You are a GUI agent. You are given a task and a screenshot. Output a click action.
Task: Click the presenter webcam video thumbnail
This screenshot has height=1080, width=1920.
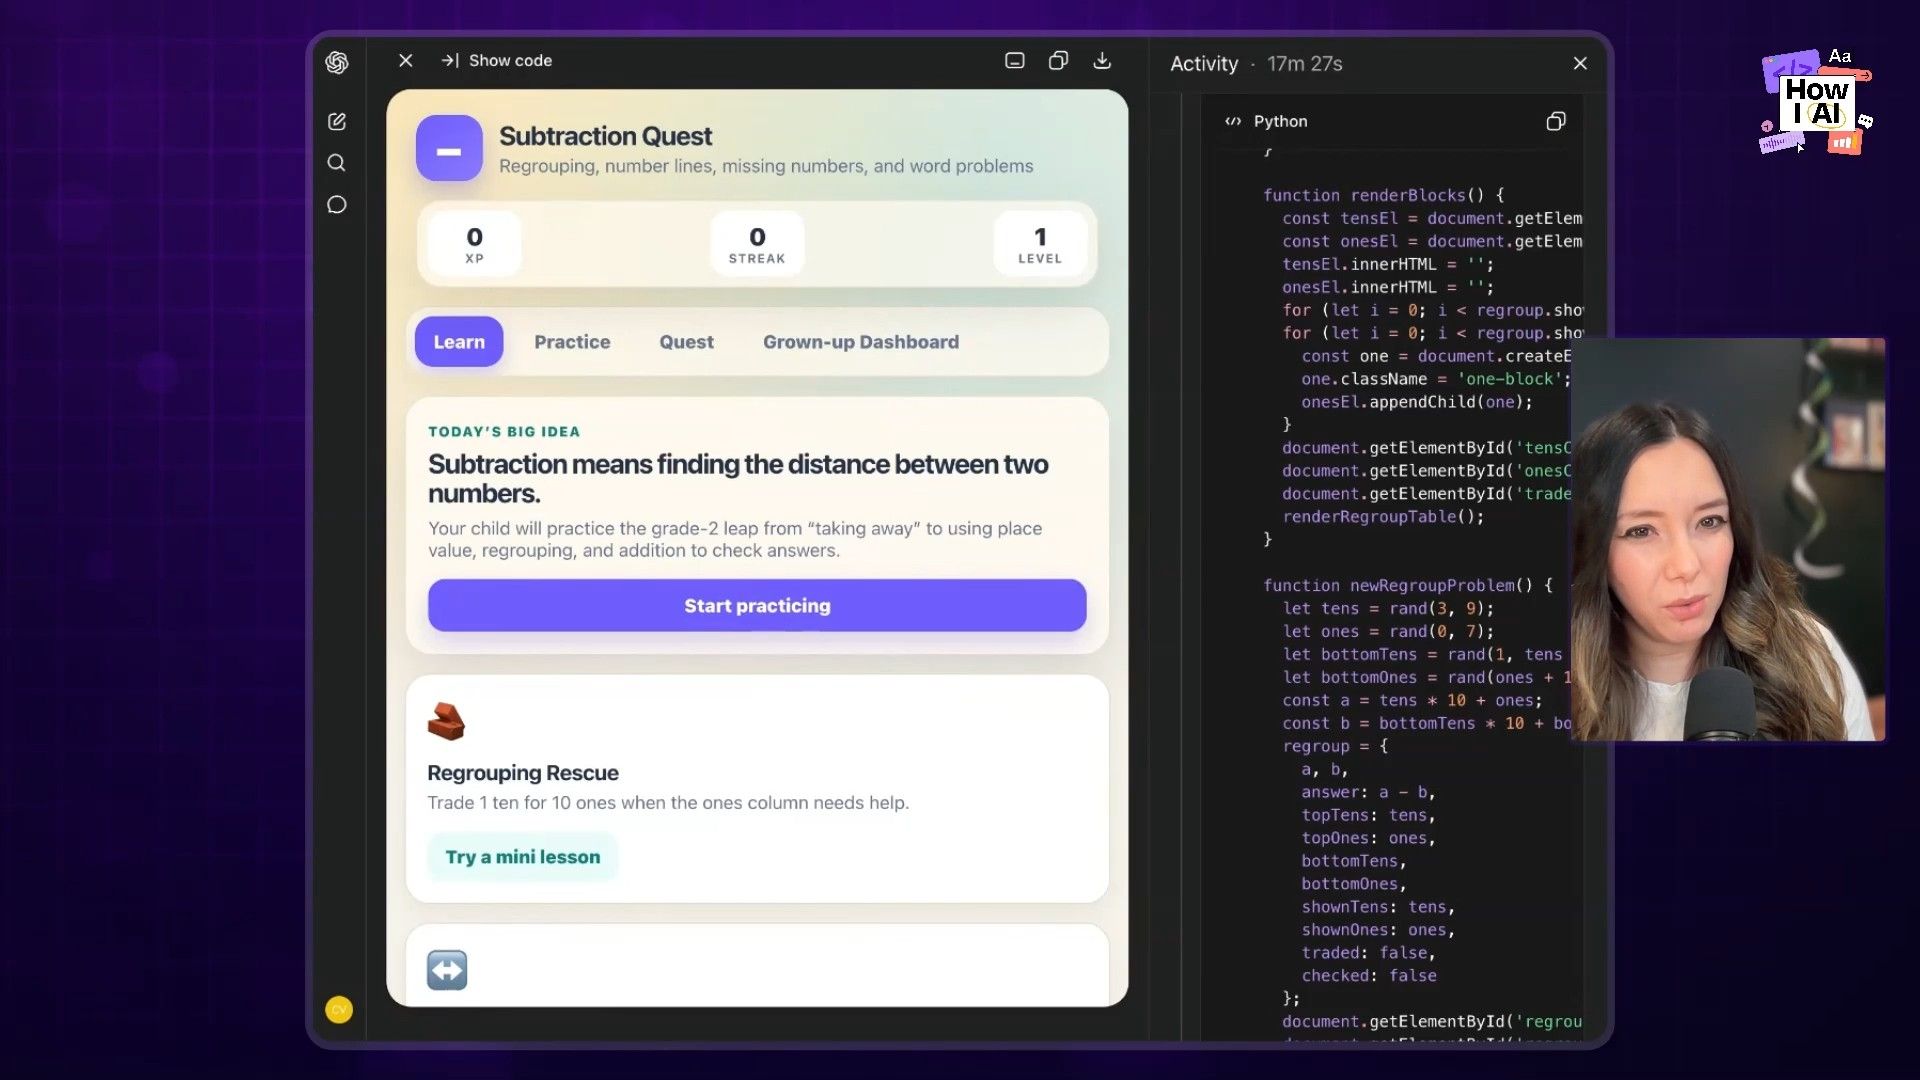[1728, 540]
